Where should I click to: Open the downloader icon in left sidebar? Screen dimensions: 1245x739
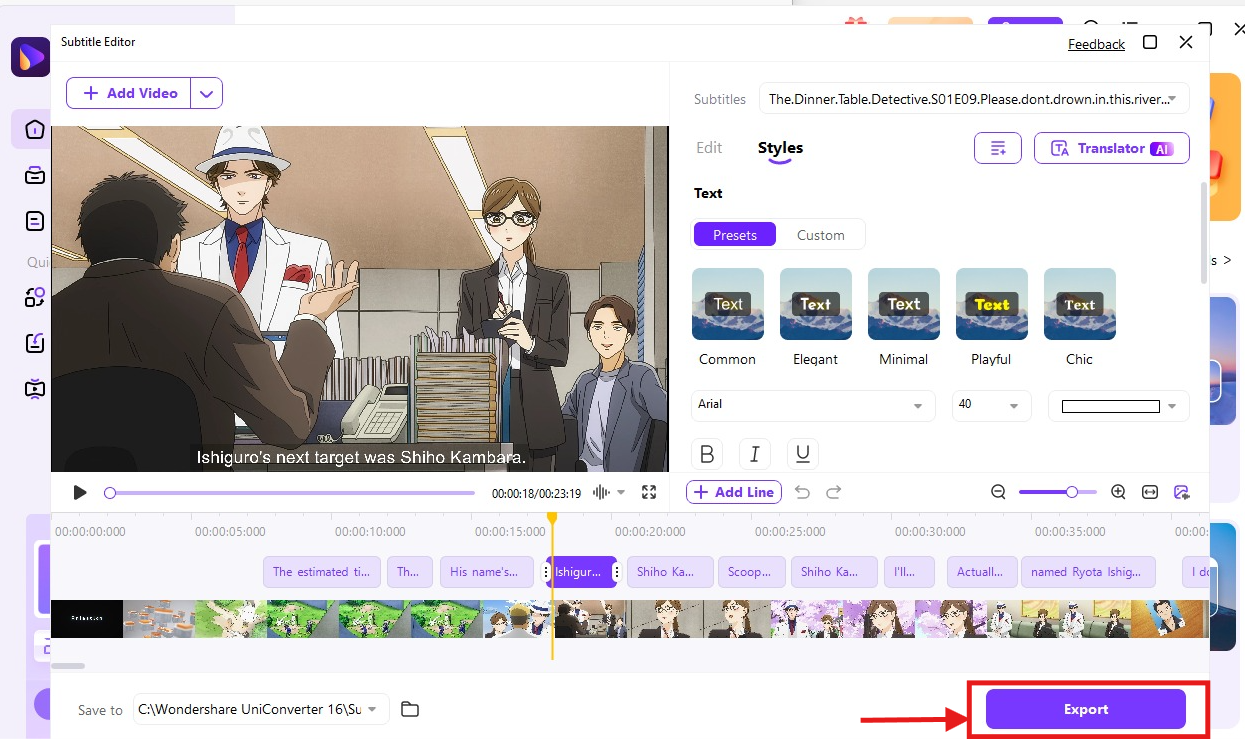pos(35,343)
